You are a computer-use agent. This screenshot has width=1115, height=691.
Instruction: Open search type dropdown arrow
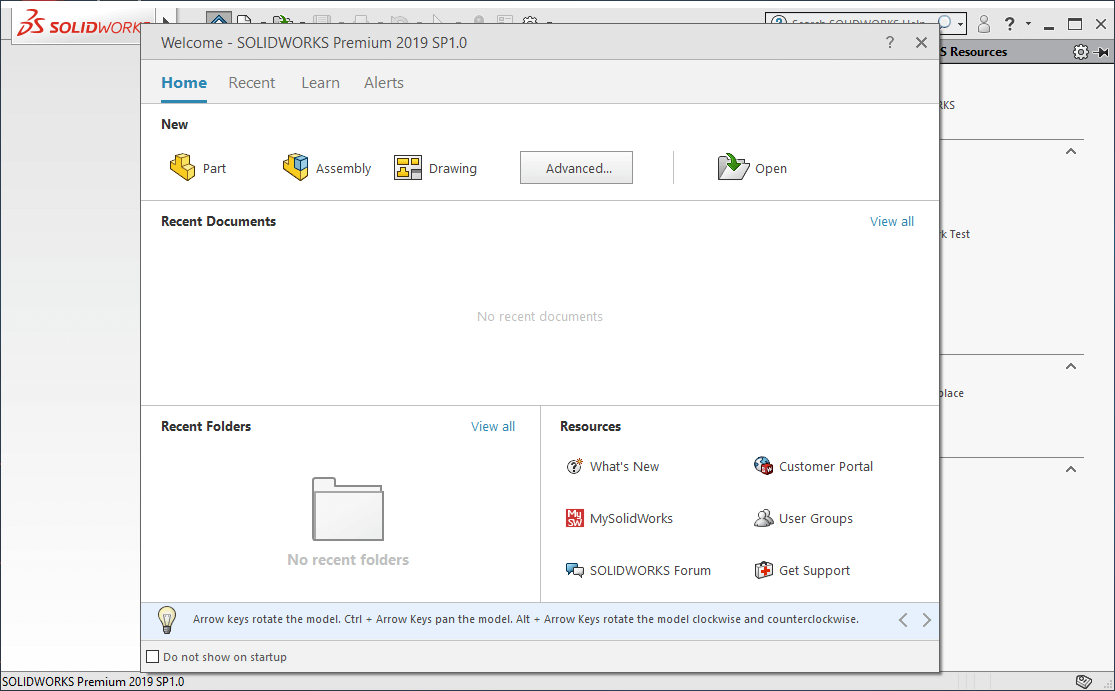click(961, 24)
